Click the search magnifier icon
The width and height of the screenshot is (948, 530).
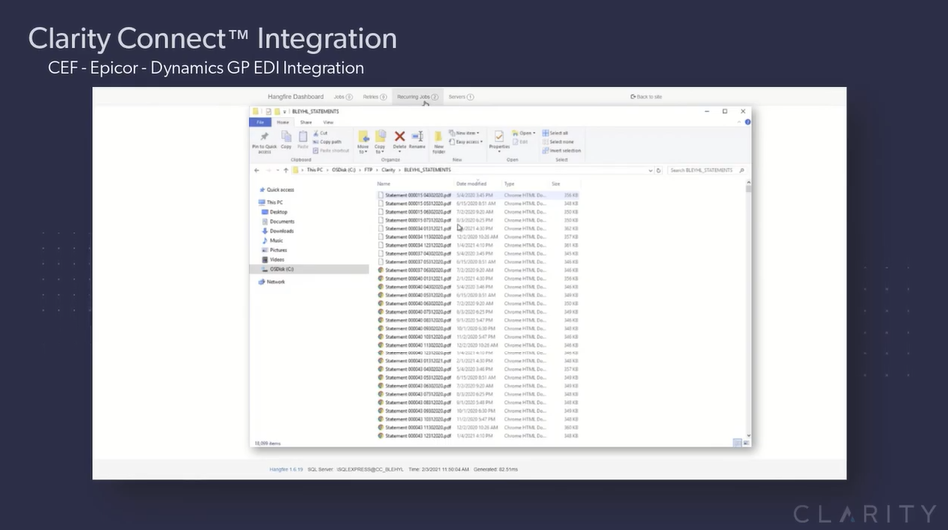tap(742, 170)
